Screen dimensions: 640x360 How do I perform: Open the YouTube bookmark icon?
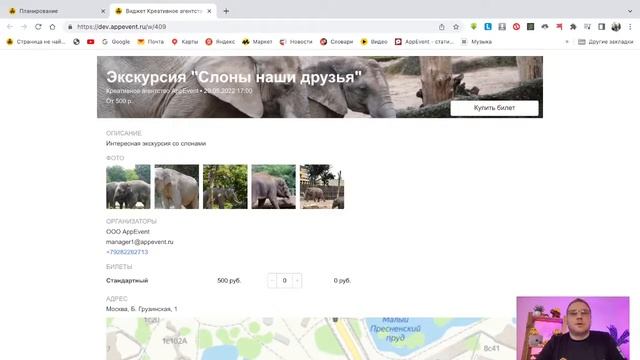coord(91,42)
